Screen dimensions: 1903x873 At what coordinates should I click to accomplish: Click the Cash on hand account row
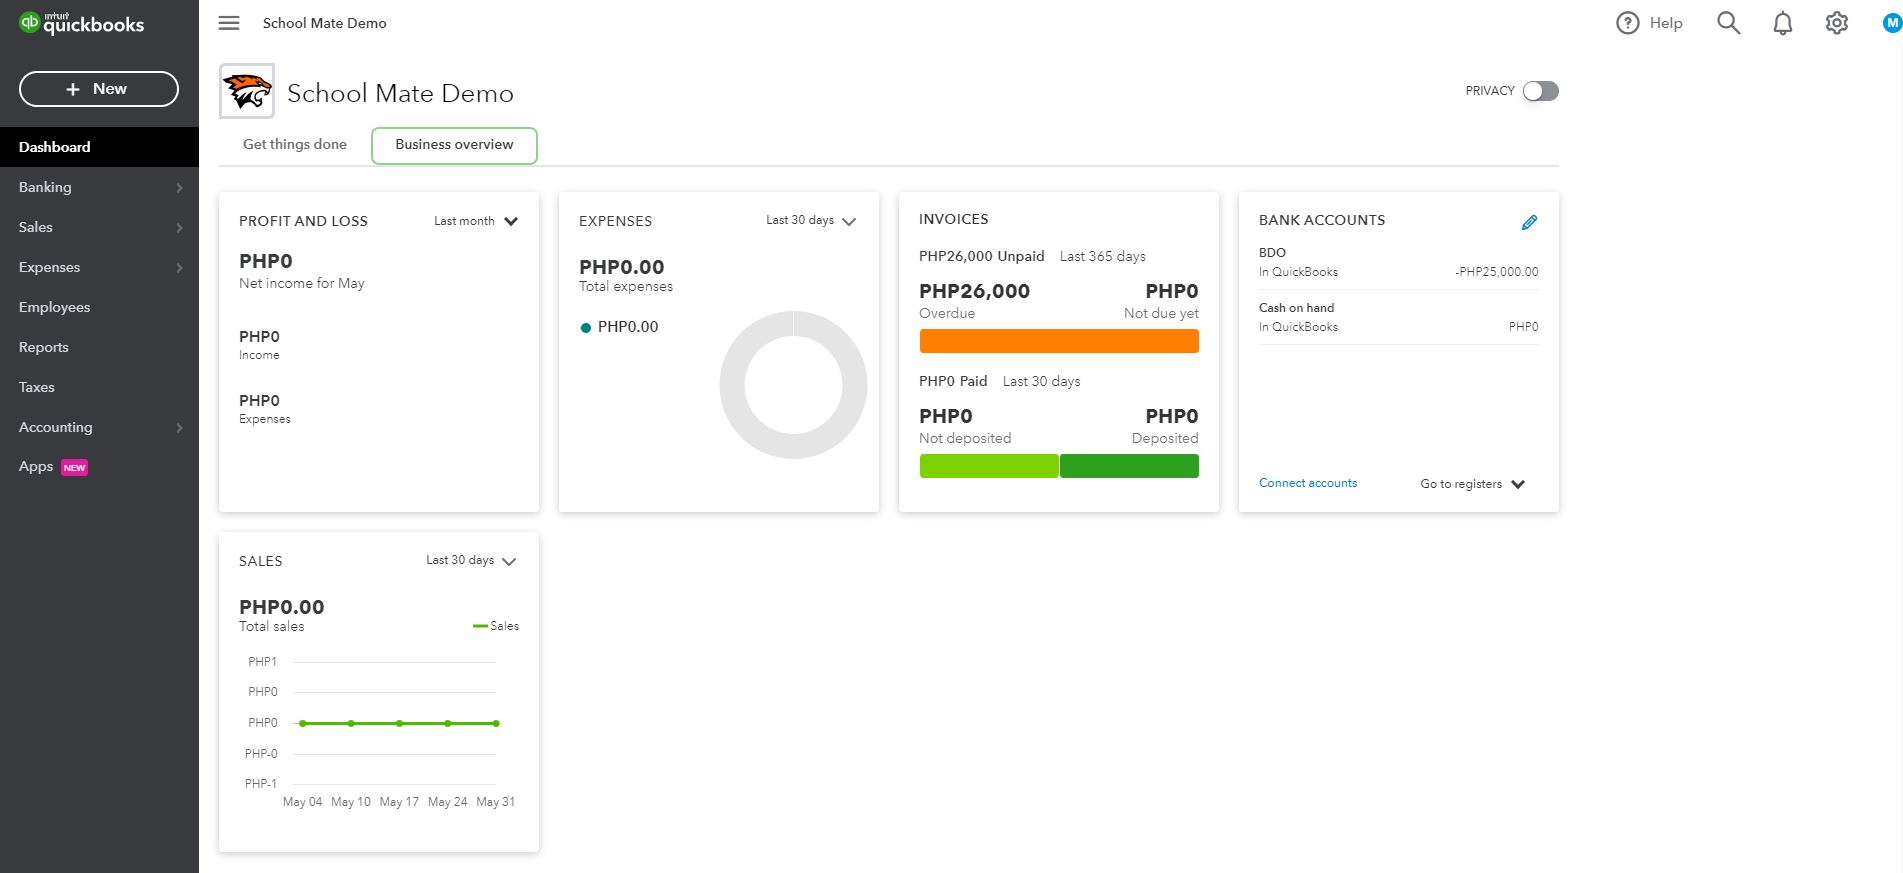pos(1398,317)
